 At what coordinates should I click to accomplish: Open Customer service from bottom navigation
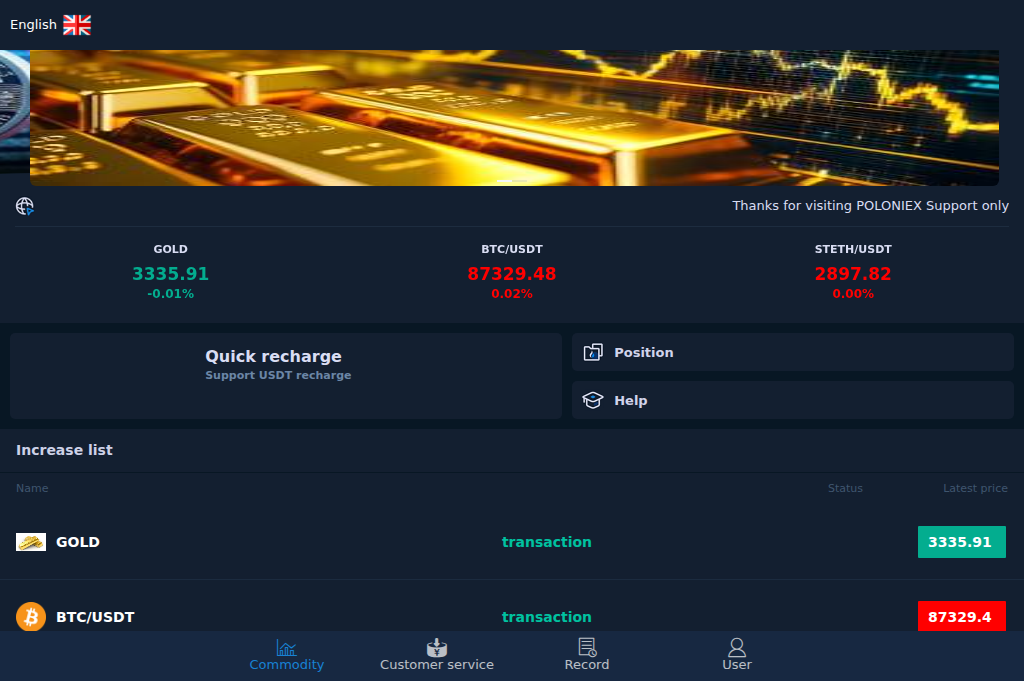pos(436,655)
